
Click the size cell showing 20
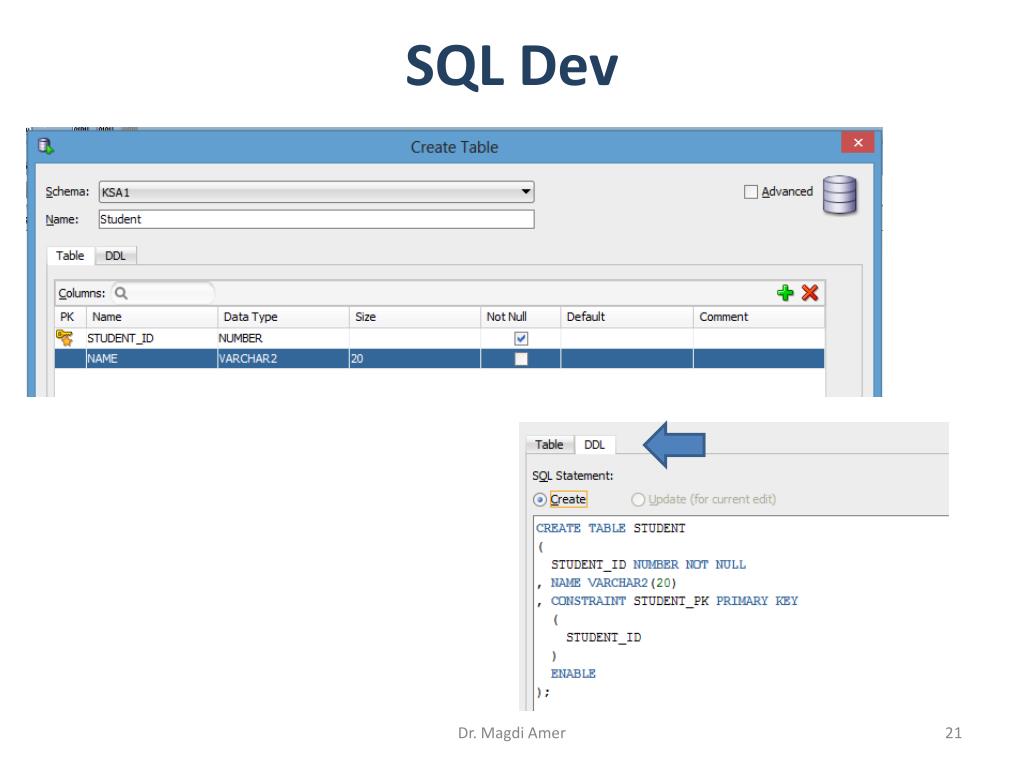click(x=415, y=359)
